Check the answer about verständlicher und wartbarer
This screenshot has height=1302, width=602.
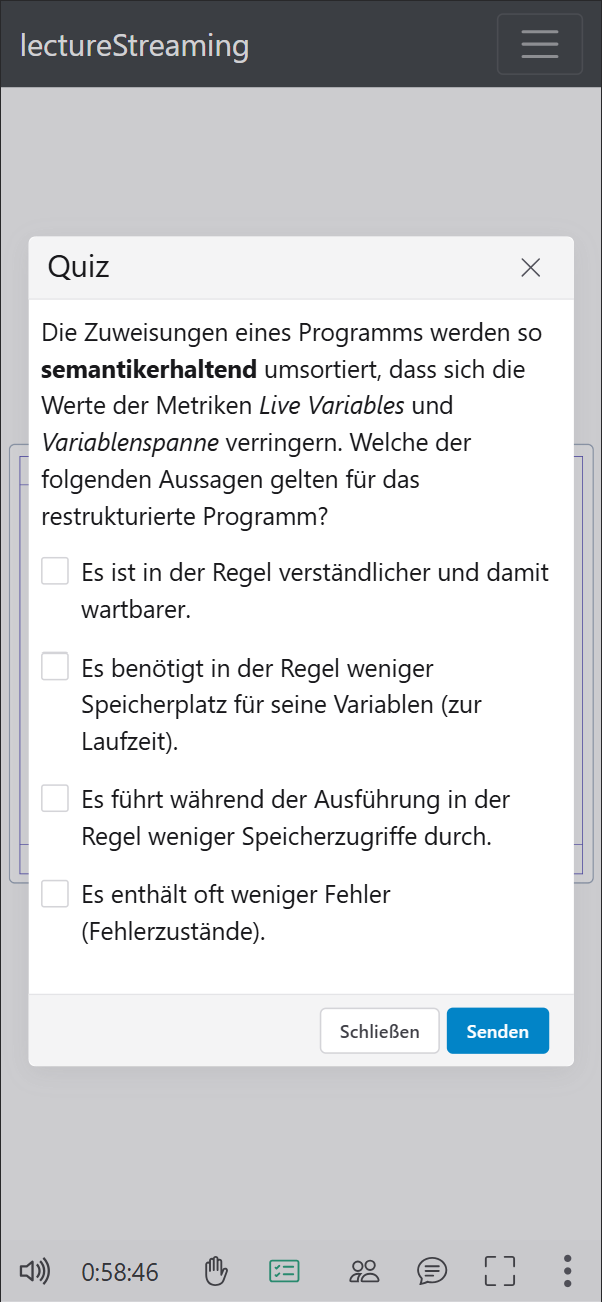[55, 570]
